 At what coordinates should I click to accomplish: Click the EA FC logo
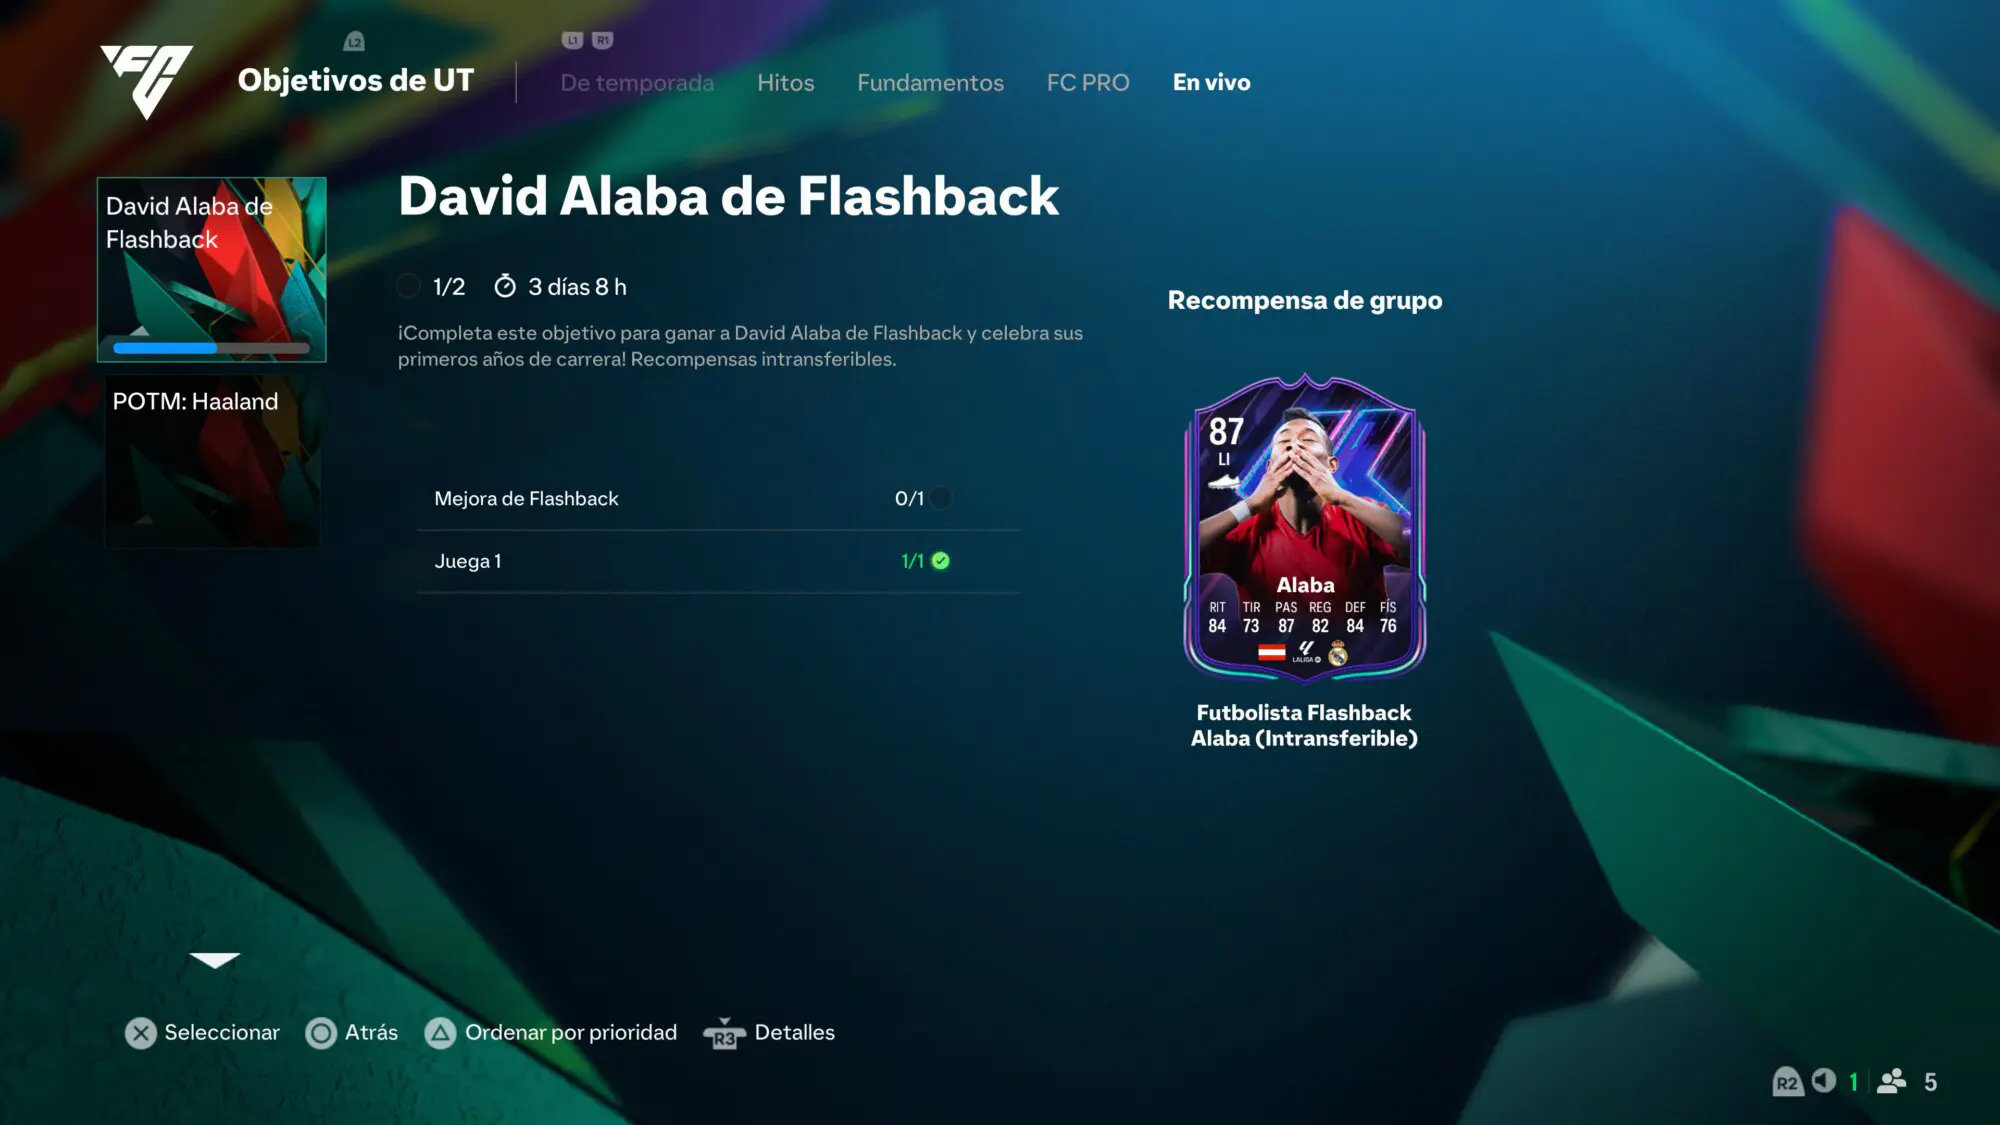coord(147,81)
